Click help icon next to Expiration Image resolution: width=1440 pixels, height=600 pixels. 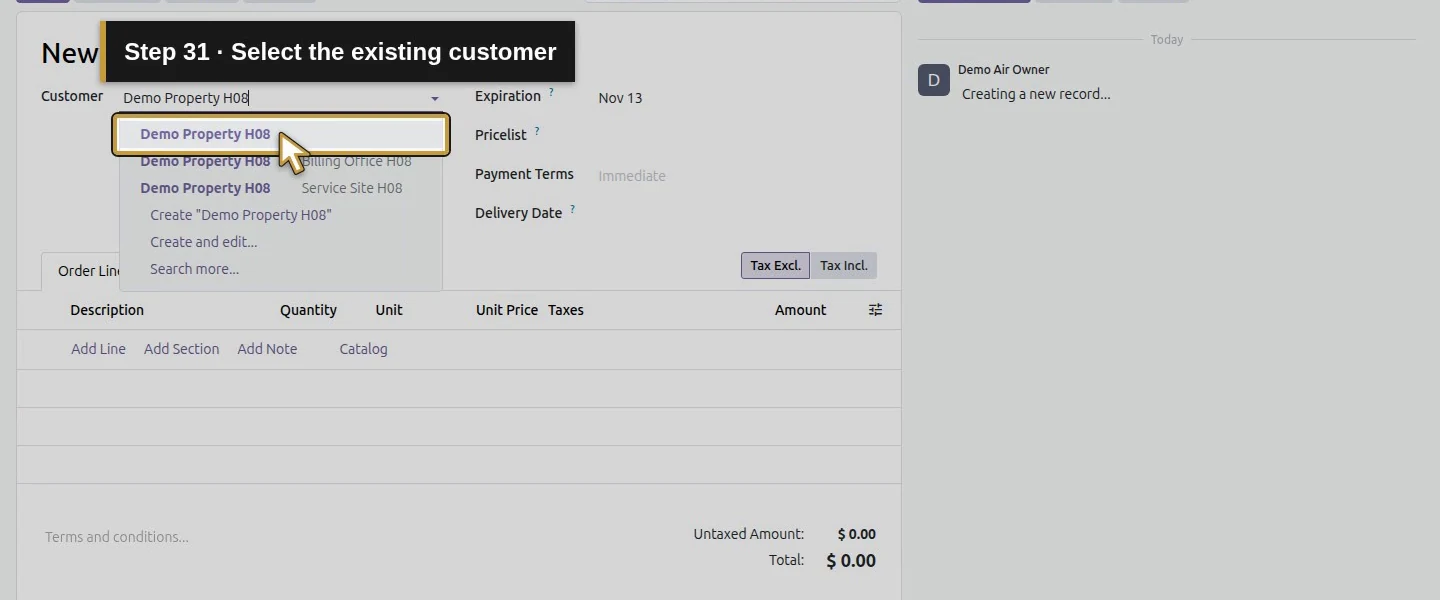(x=551, y=92)
